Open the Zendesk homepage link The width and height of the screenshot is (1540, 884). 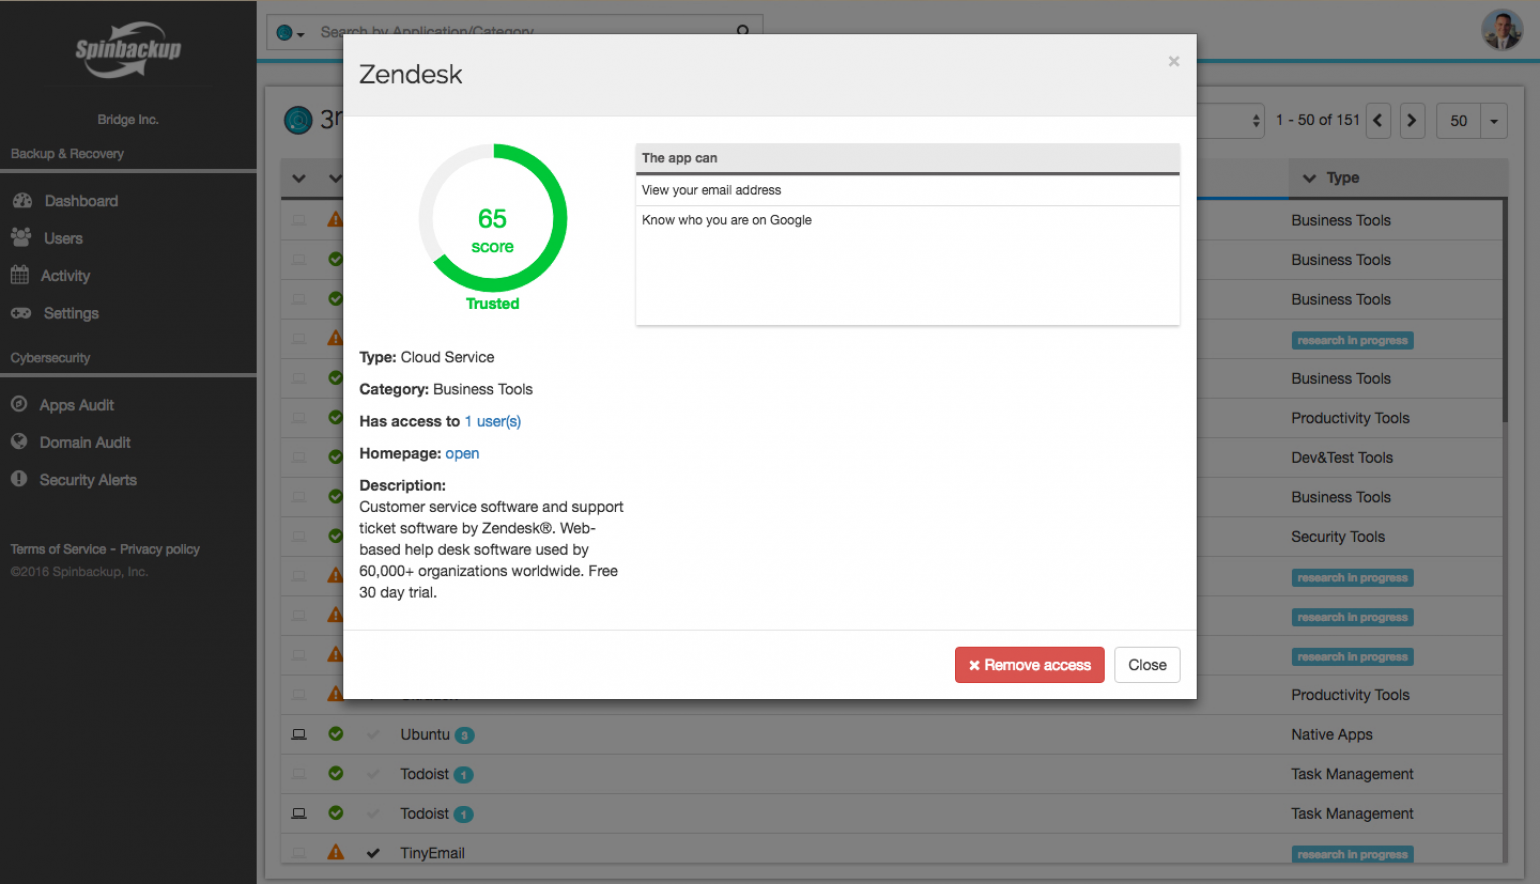pyautogui.click(x=462, y=453)
